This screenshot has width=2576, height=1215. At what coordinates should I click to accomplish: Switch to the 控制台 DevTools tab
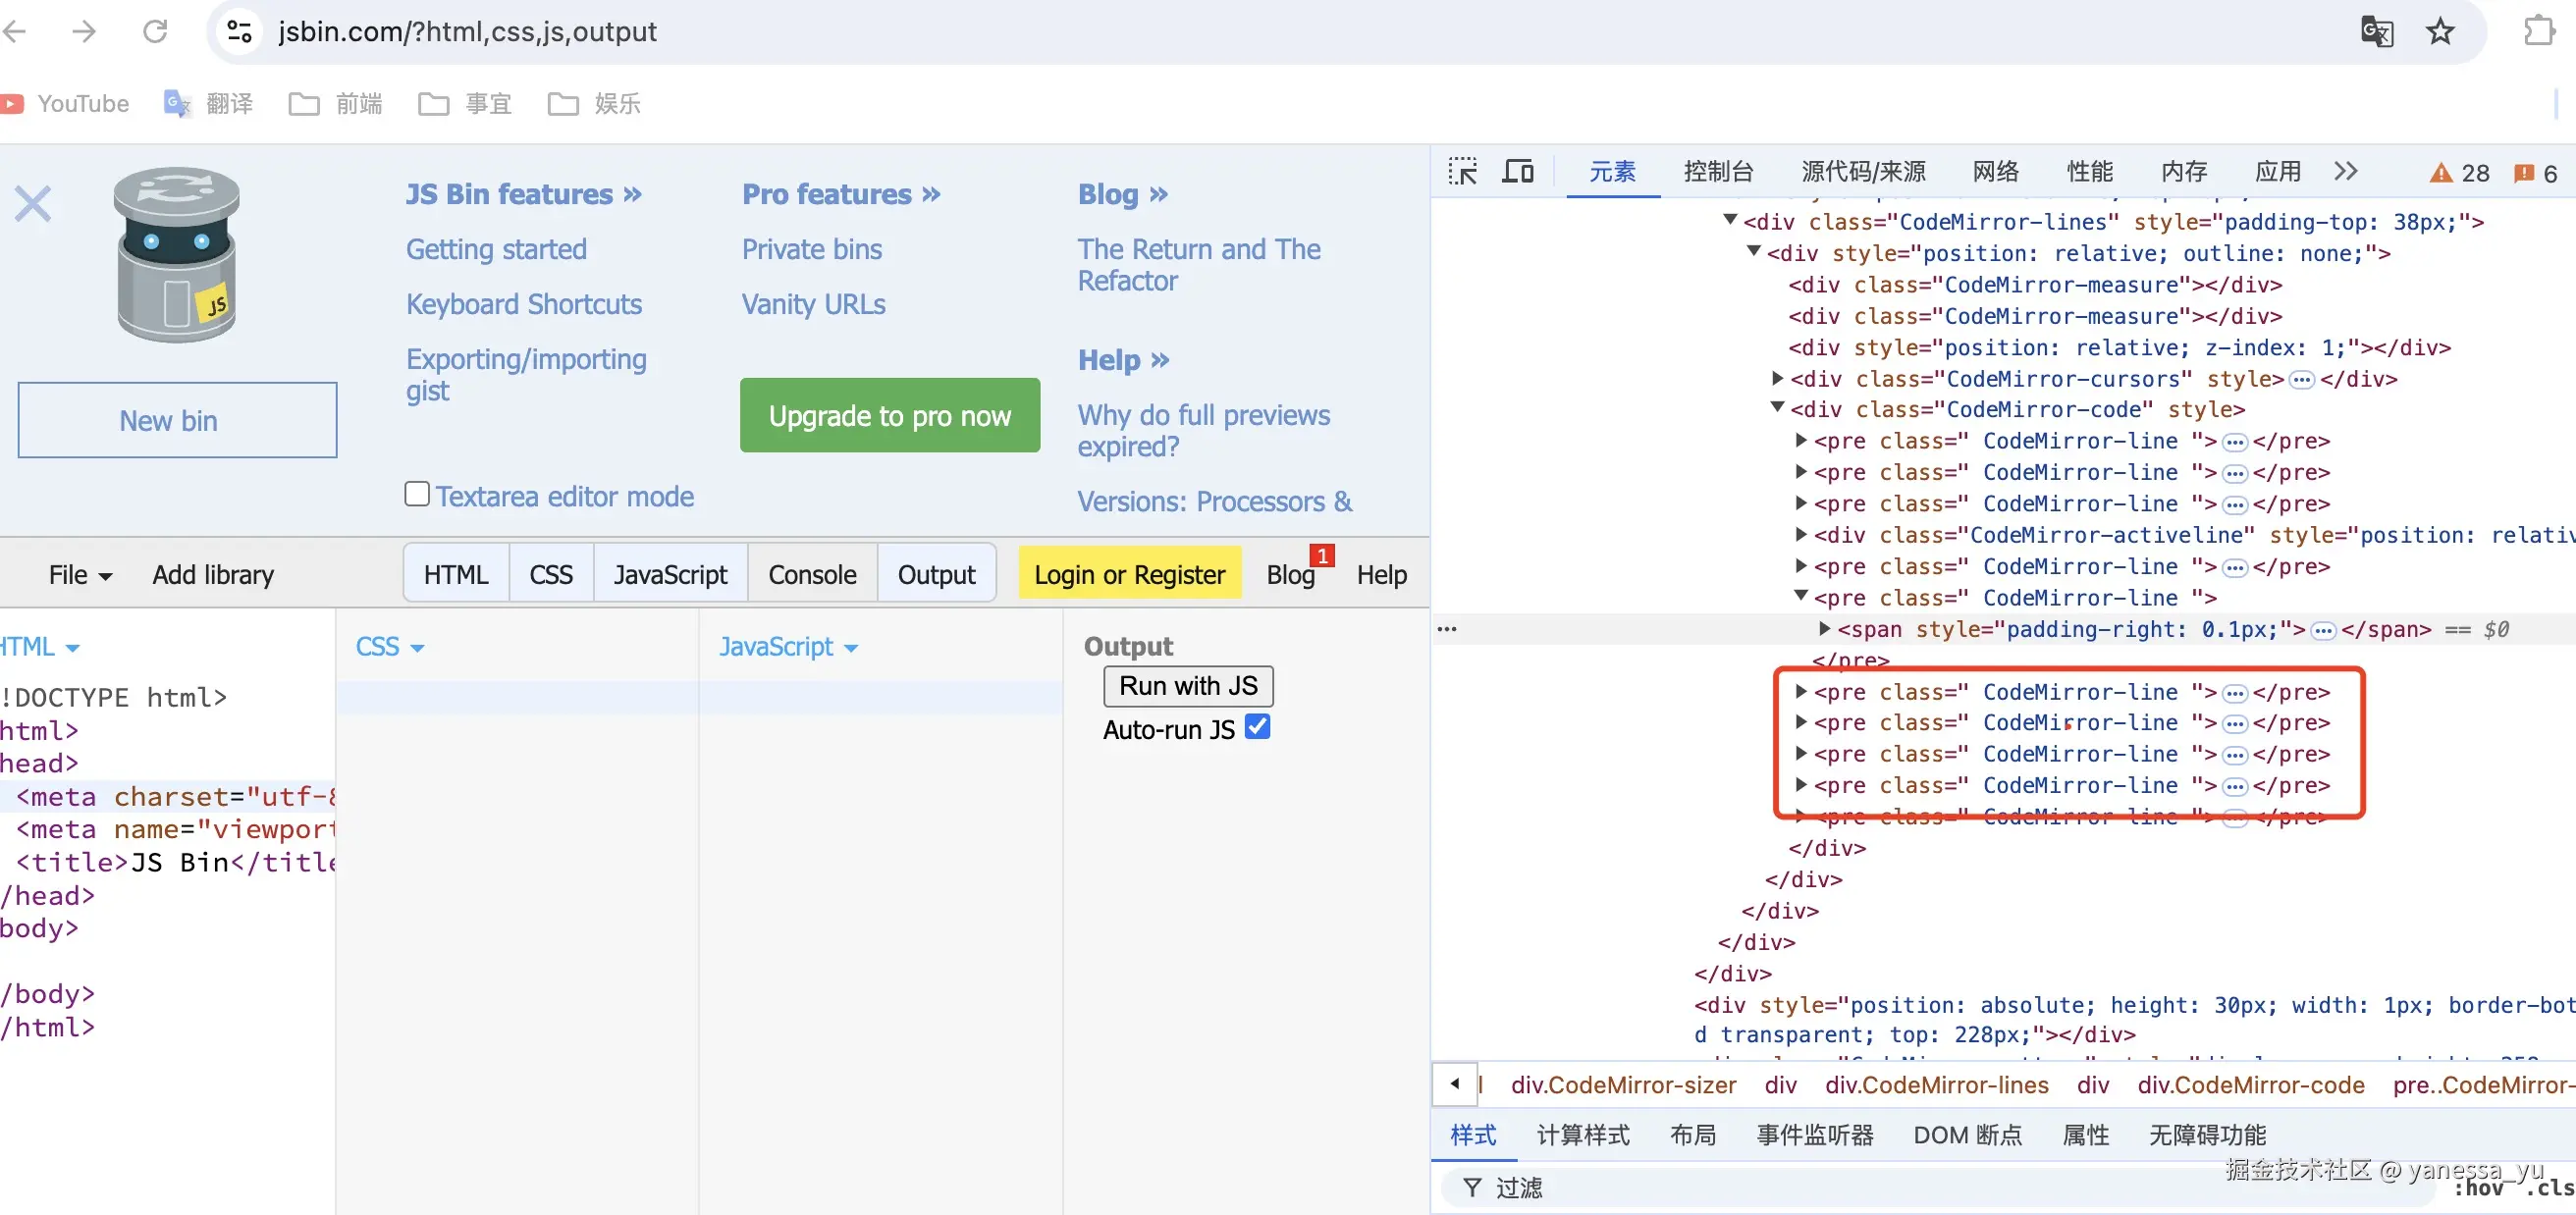(1718, 172)
